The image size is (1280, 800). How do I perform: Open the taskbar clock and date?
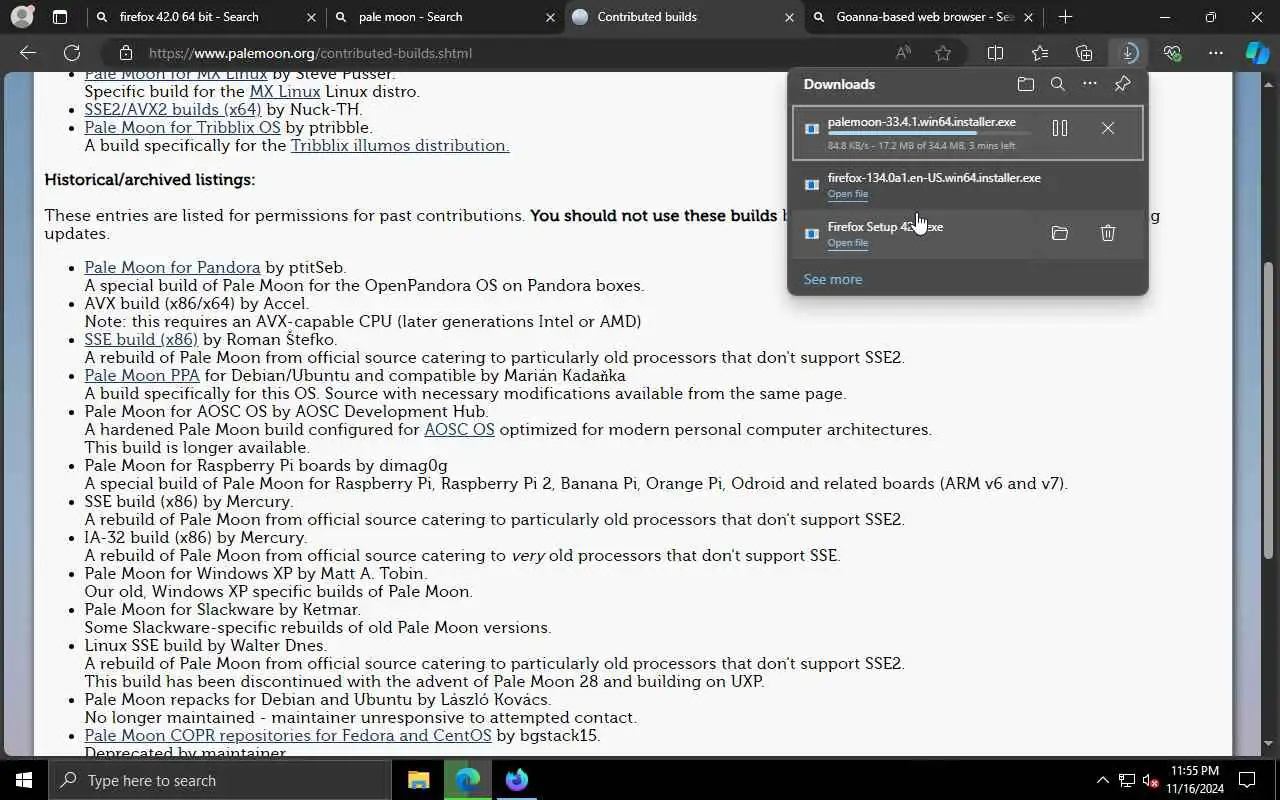(x=1194, y=780)
